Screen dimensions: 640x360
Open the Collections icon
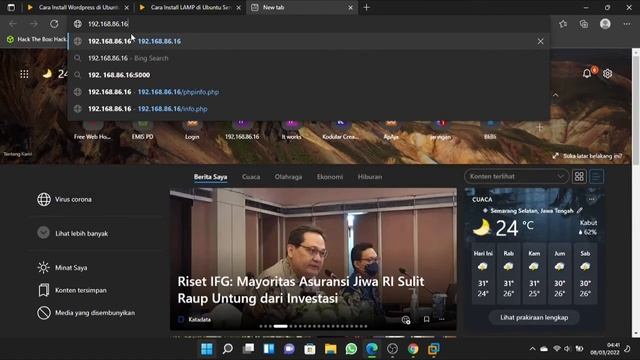(x=584, y=24)
